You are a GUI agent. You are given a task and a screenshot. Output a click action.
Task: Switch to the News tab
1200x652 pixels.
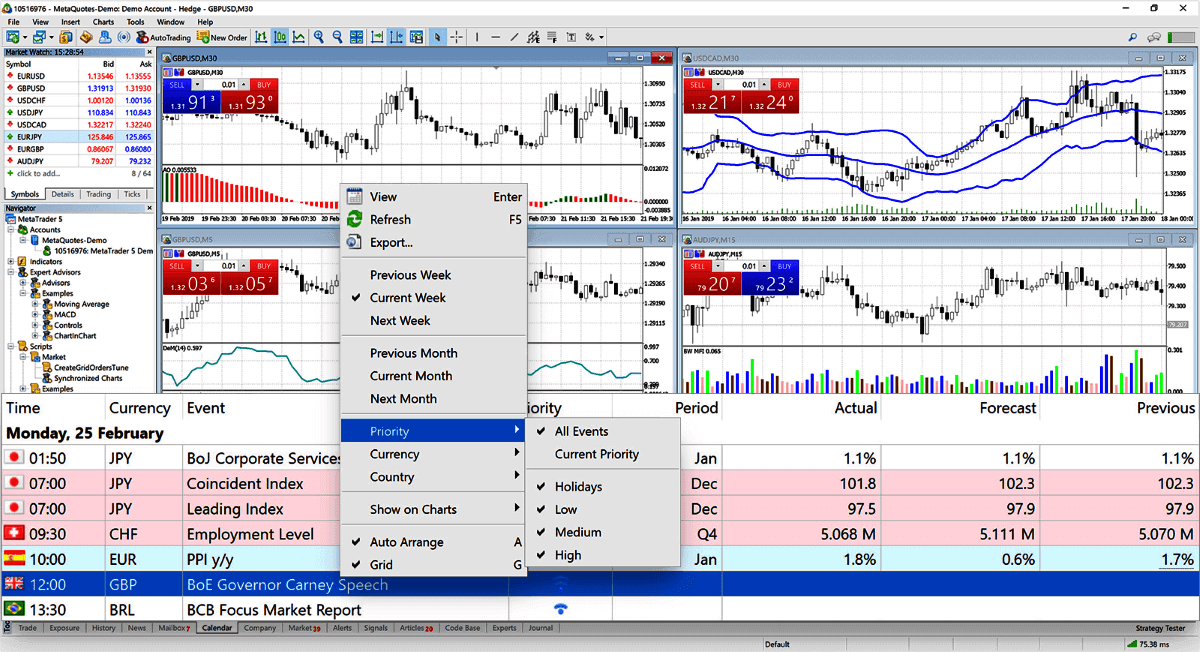coord(136,628)
